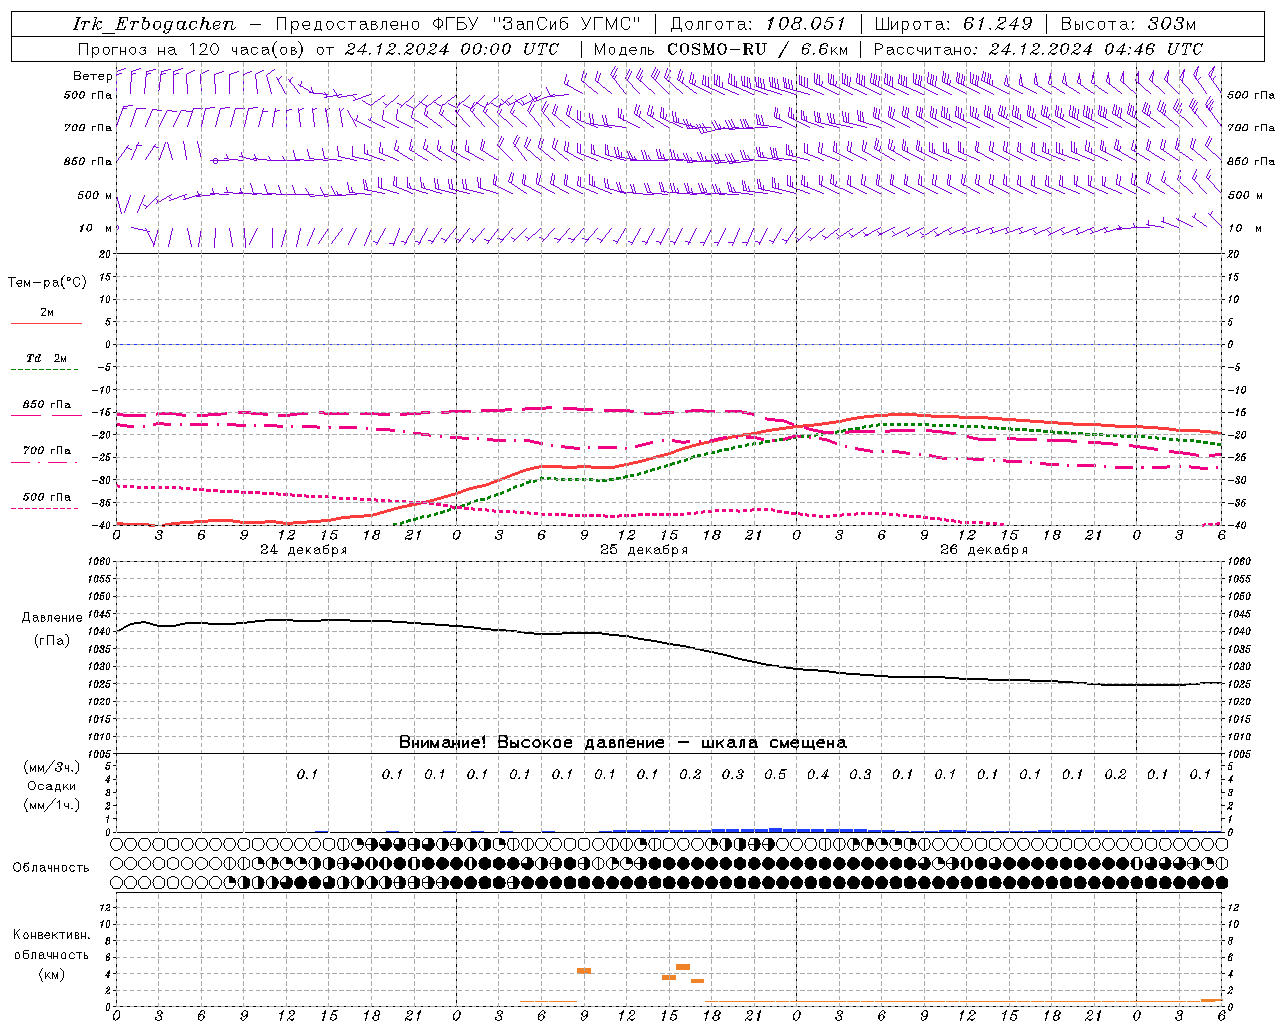Image resolution: width=1280 pixels, height=1024 pixels.
Task: Click the 0.4 precipitation amount value
Action: point(818,774)
